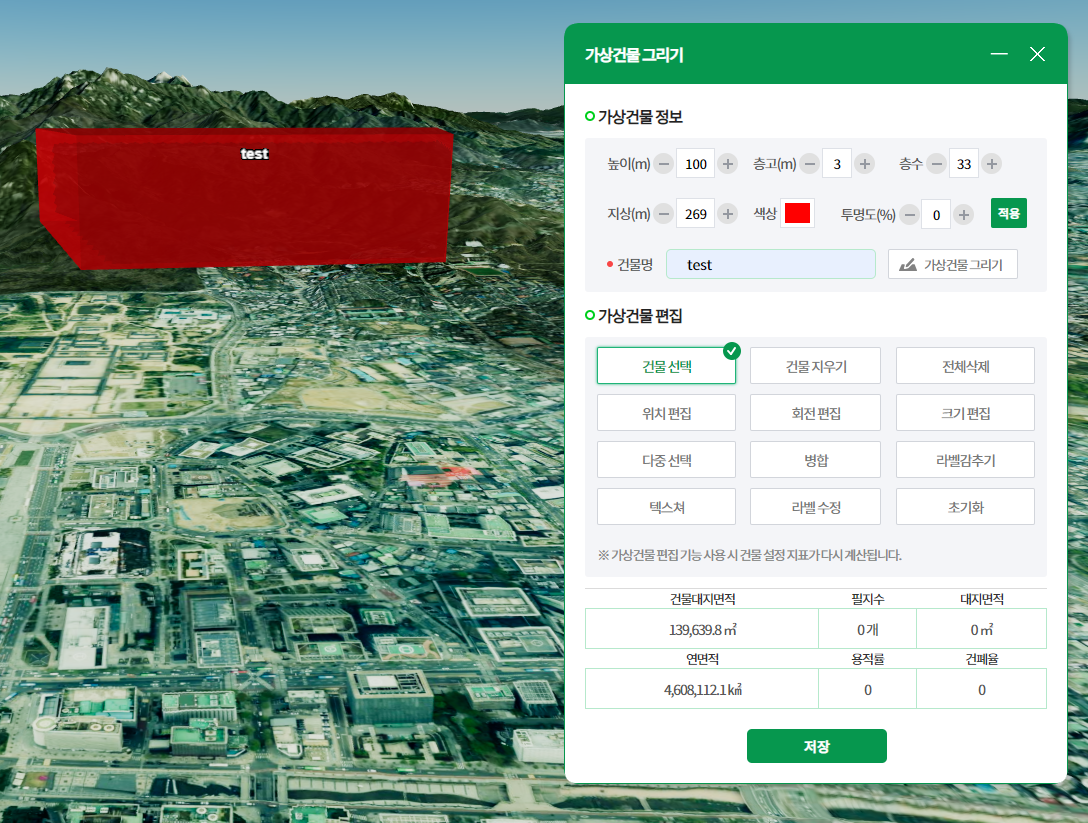
Task: Choose 라벨 수정 to edit label
Action: click(x=815, y=507)
